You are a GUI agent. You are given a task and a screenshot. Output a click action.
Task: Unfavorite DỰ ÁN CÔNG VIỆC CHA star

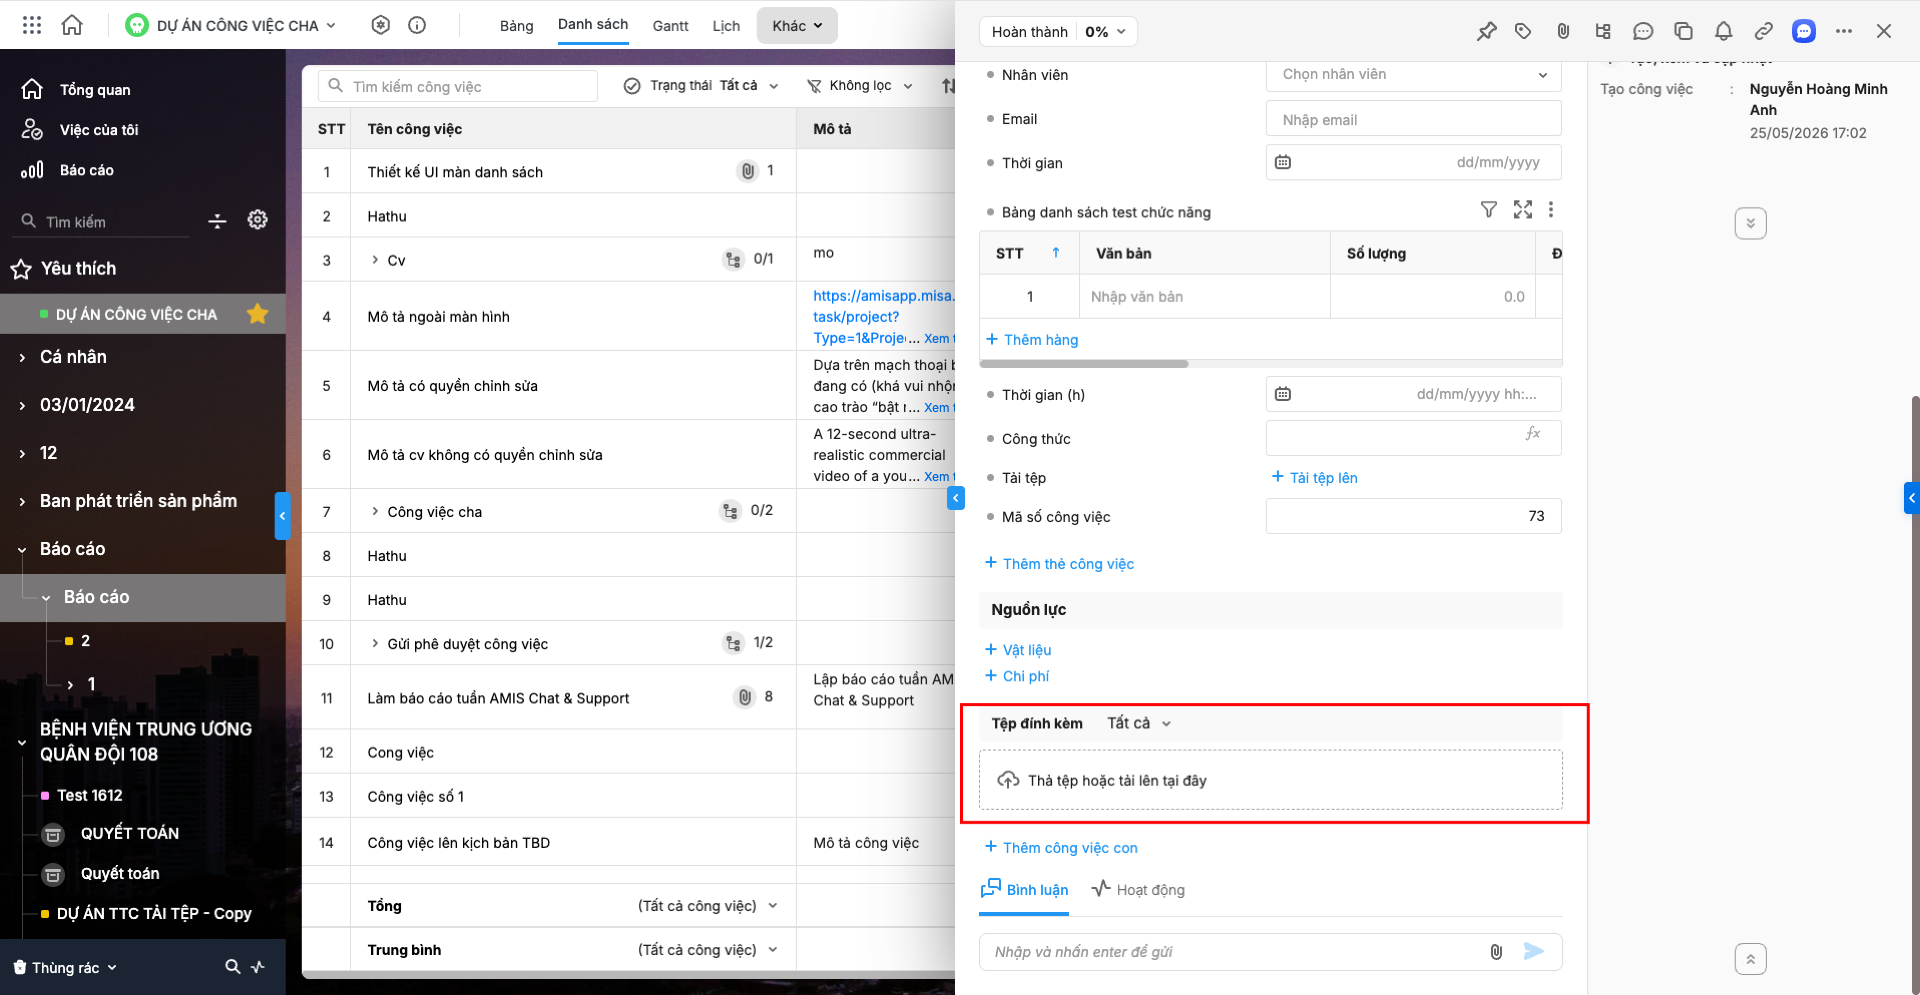tap(257, 314)
